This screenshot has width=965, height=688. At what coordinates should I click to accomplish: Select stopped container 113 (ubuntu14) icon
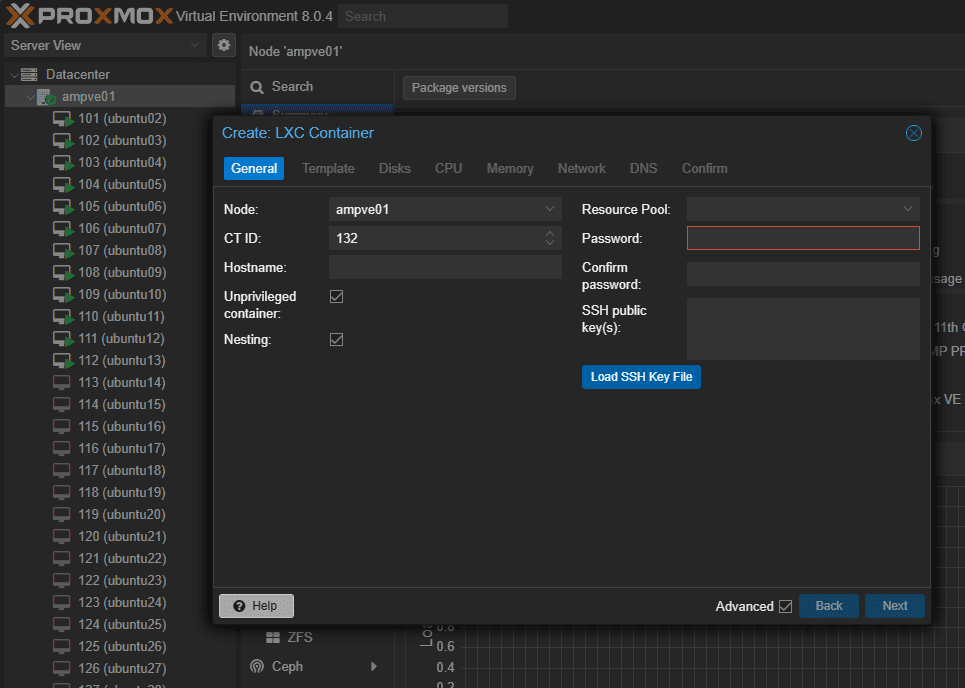click(x=62, y=382)
